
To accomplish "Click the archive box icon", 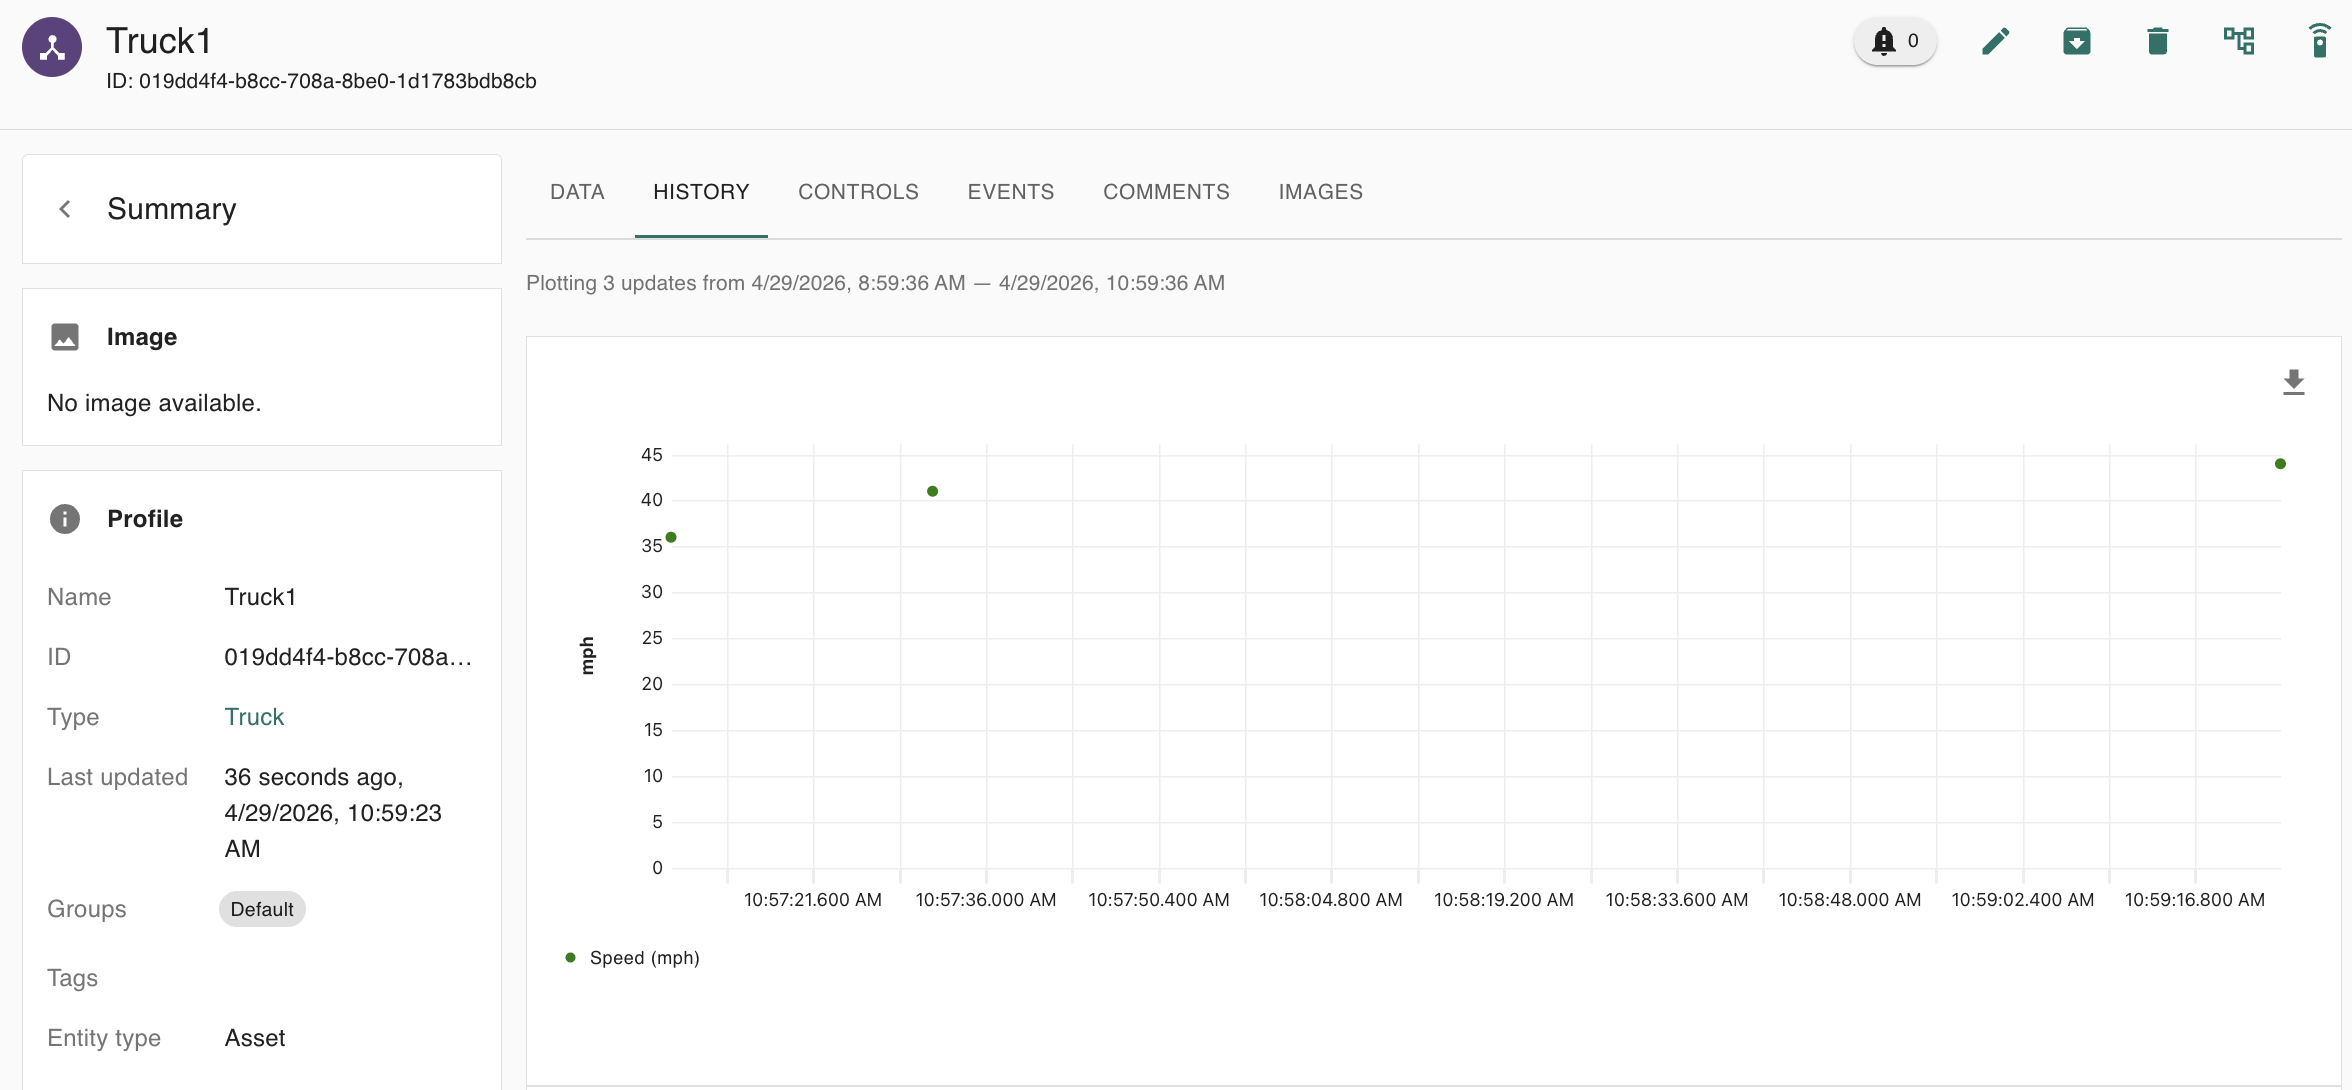I will click(2077, 41).
